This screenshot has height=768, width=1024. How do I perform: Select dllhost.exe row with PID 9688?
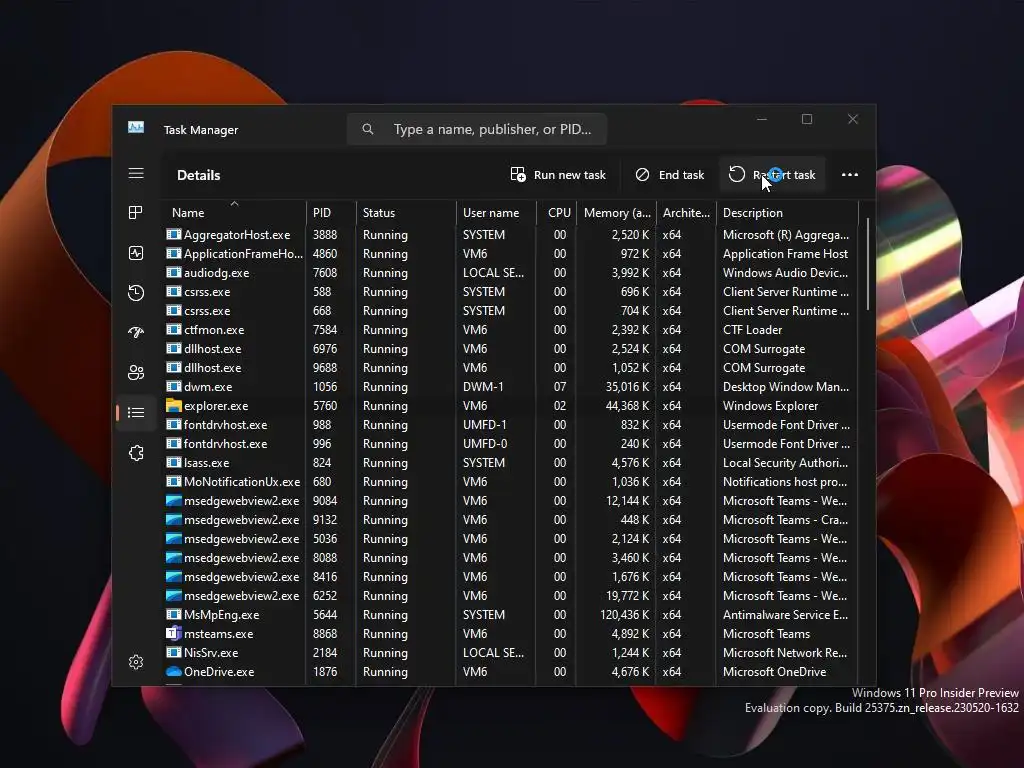[511, 368]
